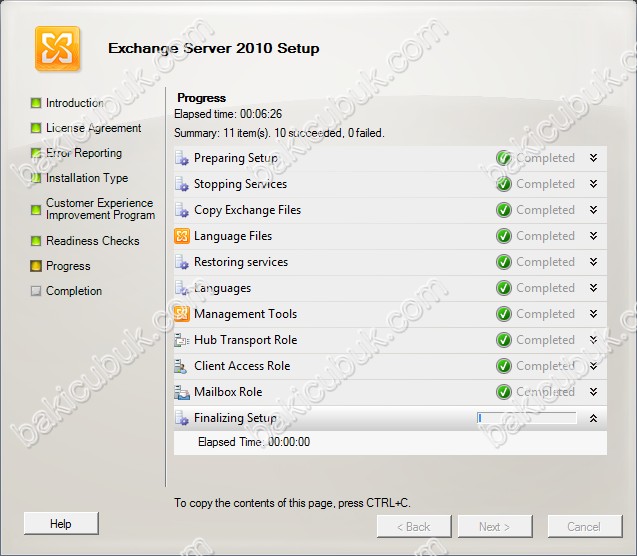Click the Restoring services step icon
This screenshot has height=556, width=637.
(x=182, y=262)
